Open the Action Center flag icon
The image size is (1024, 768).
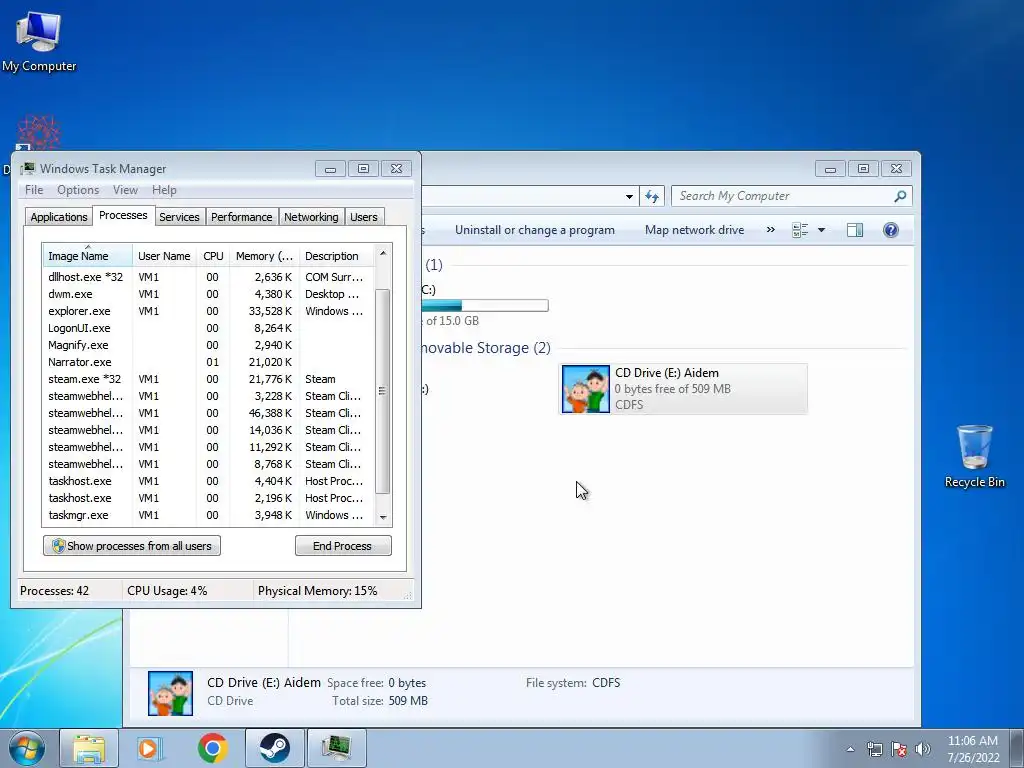click(899, 749)
